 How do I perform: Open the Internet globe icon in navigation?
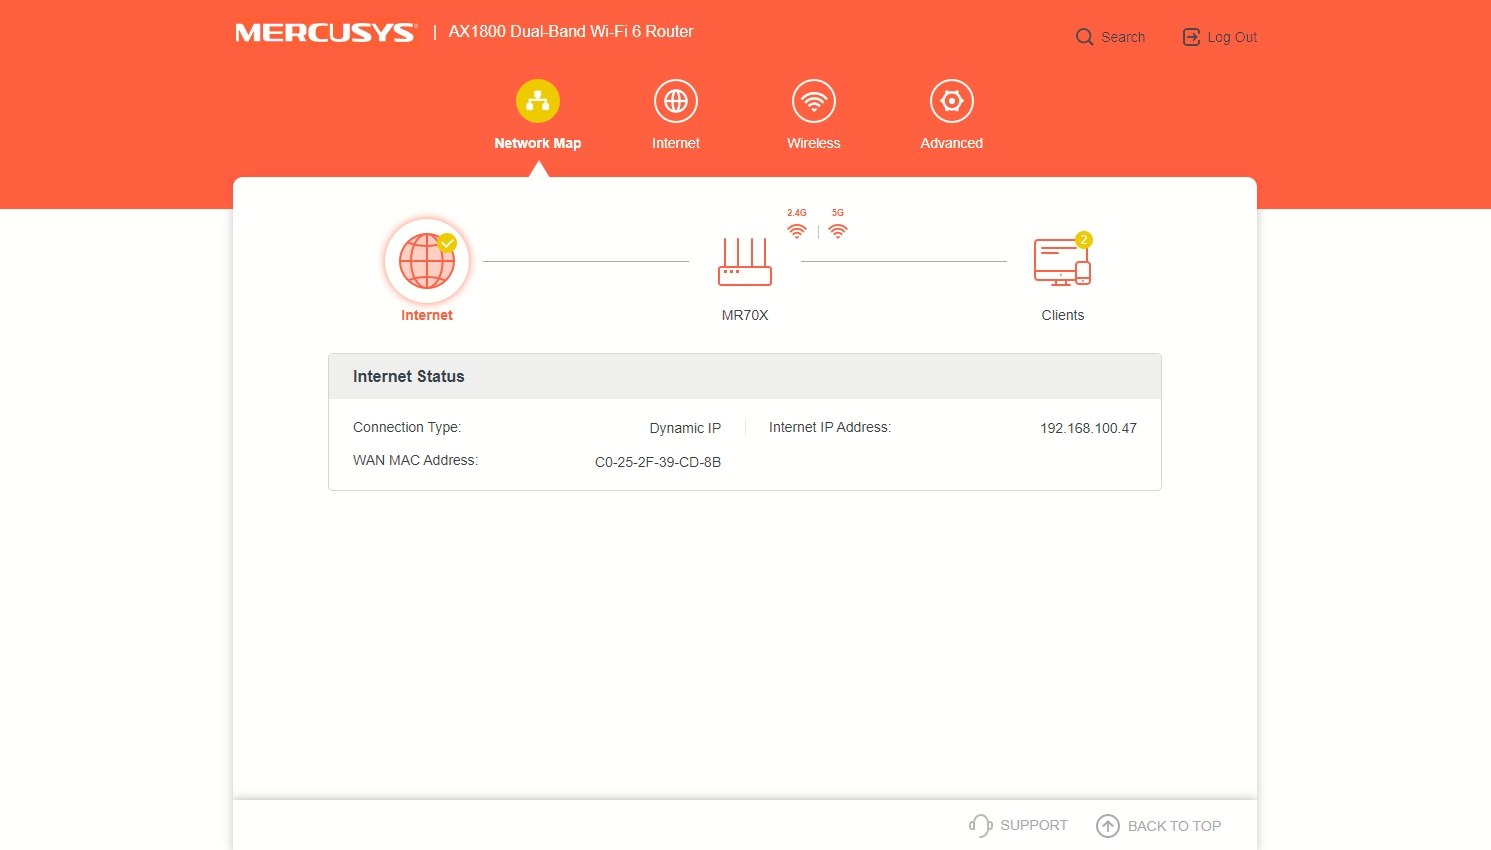click(x=676, y=101)
